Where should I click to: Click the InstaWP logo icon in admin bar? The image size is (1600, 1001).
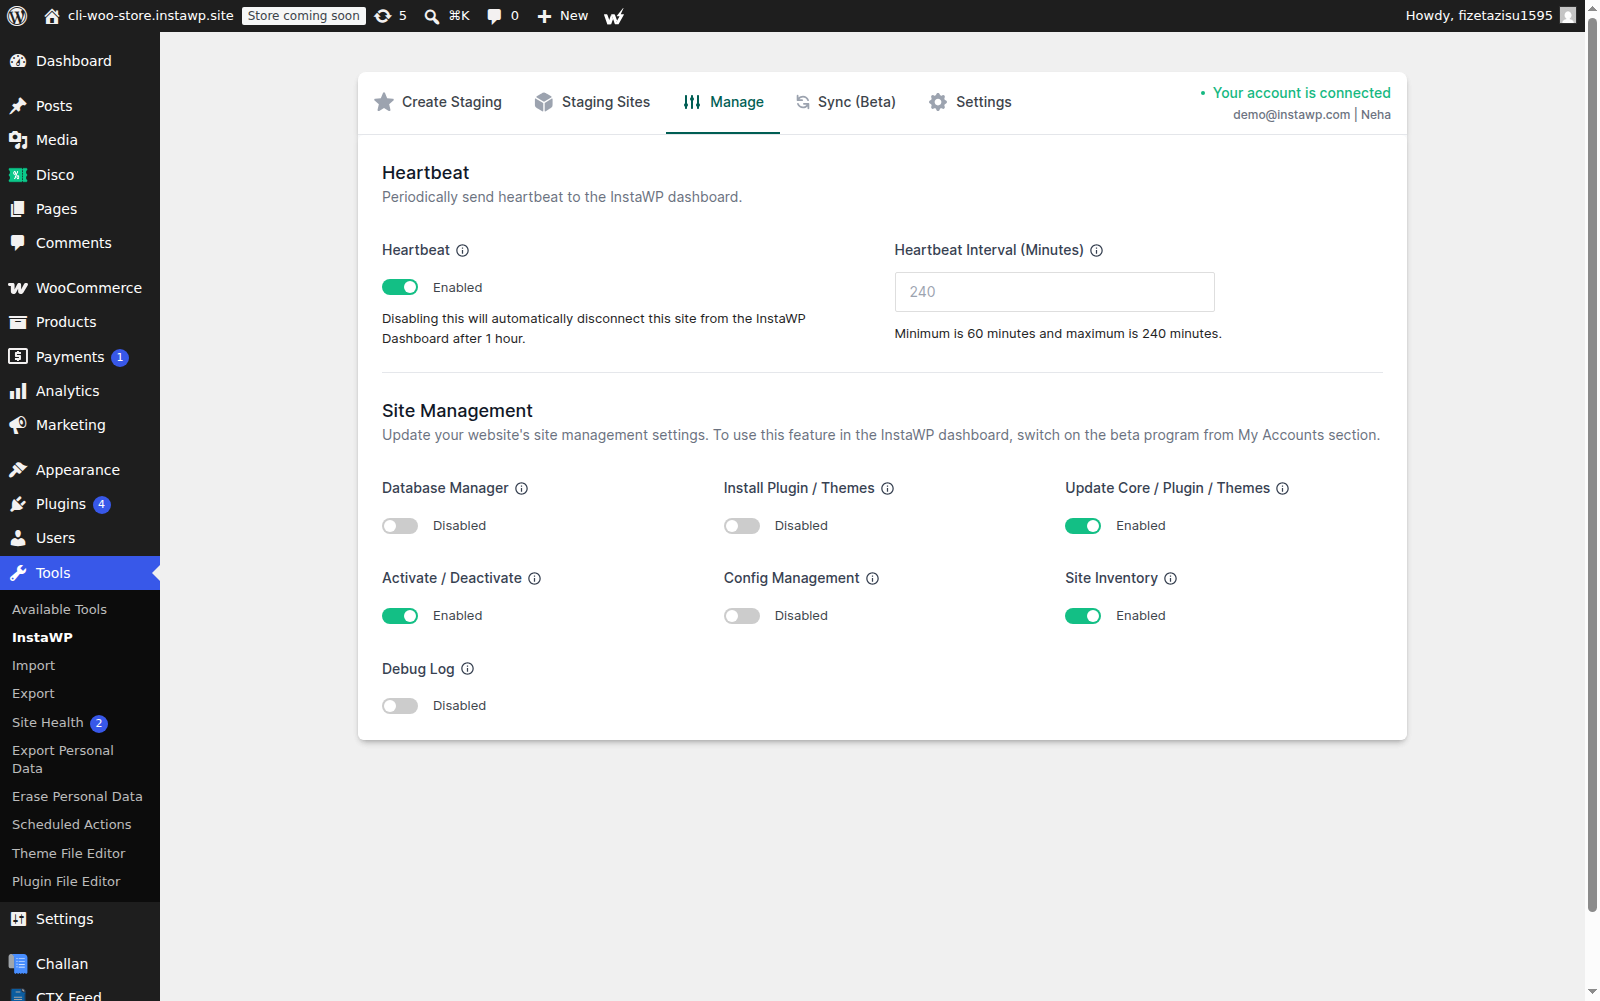click(614, 16)
